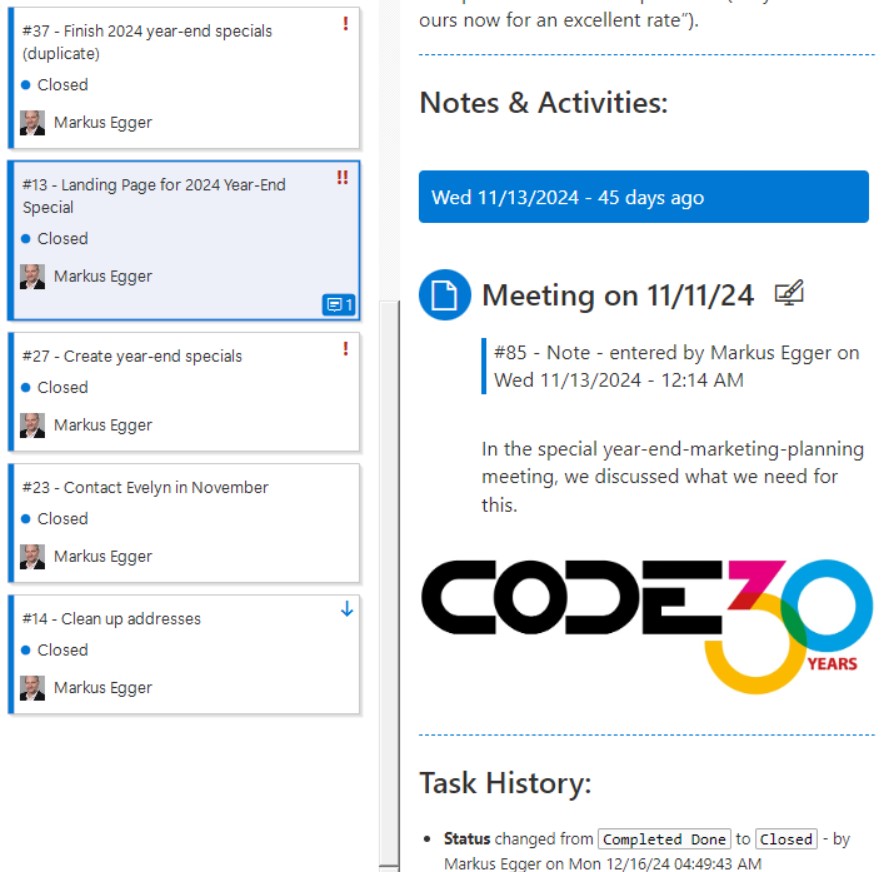Click the Closed status on task #13
The height and width of the screenshot is (872, 885).
63,239
